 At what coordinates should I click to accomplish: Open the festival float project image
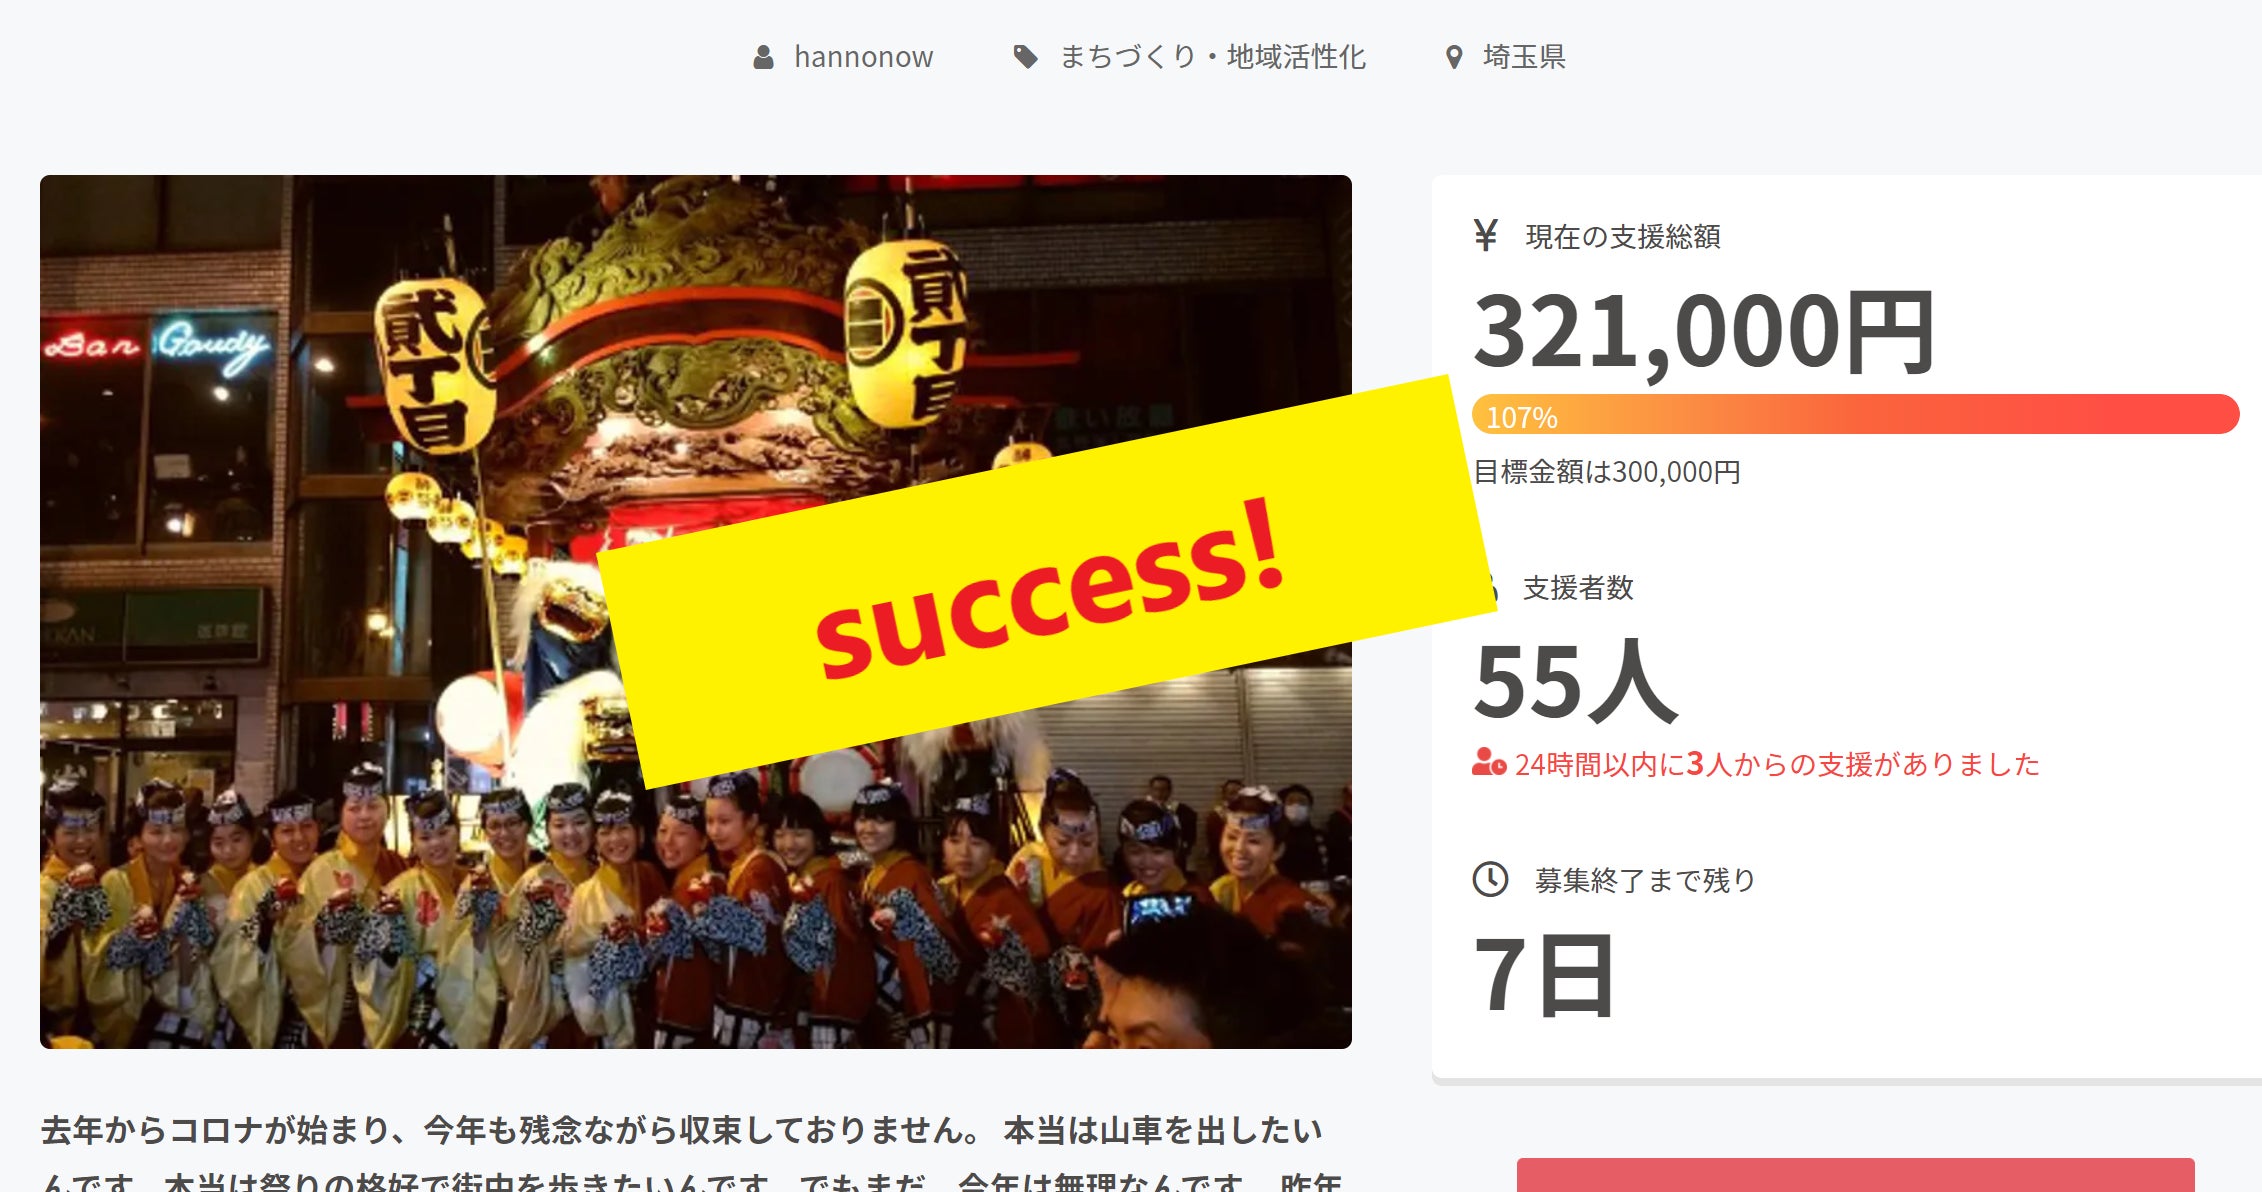tap(320, 612)
